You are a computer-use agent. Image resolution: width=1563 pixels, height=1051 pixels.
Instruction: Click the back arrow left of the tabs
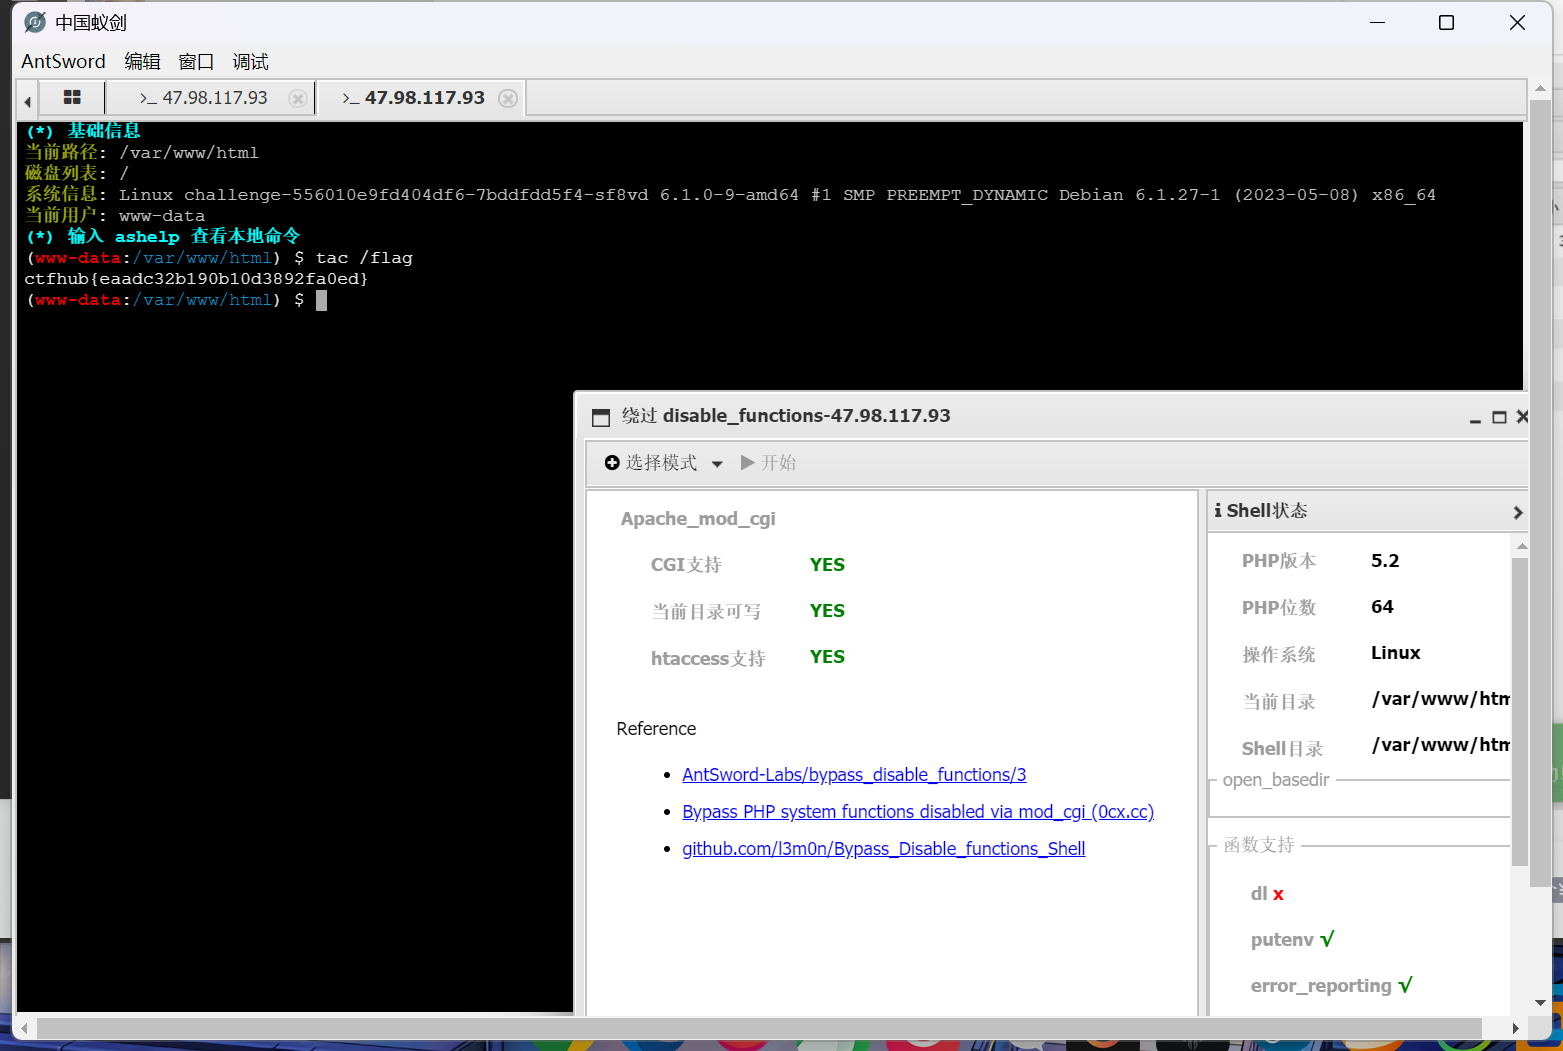[25, 98]
